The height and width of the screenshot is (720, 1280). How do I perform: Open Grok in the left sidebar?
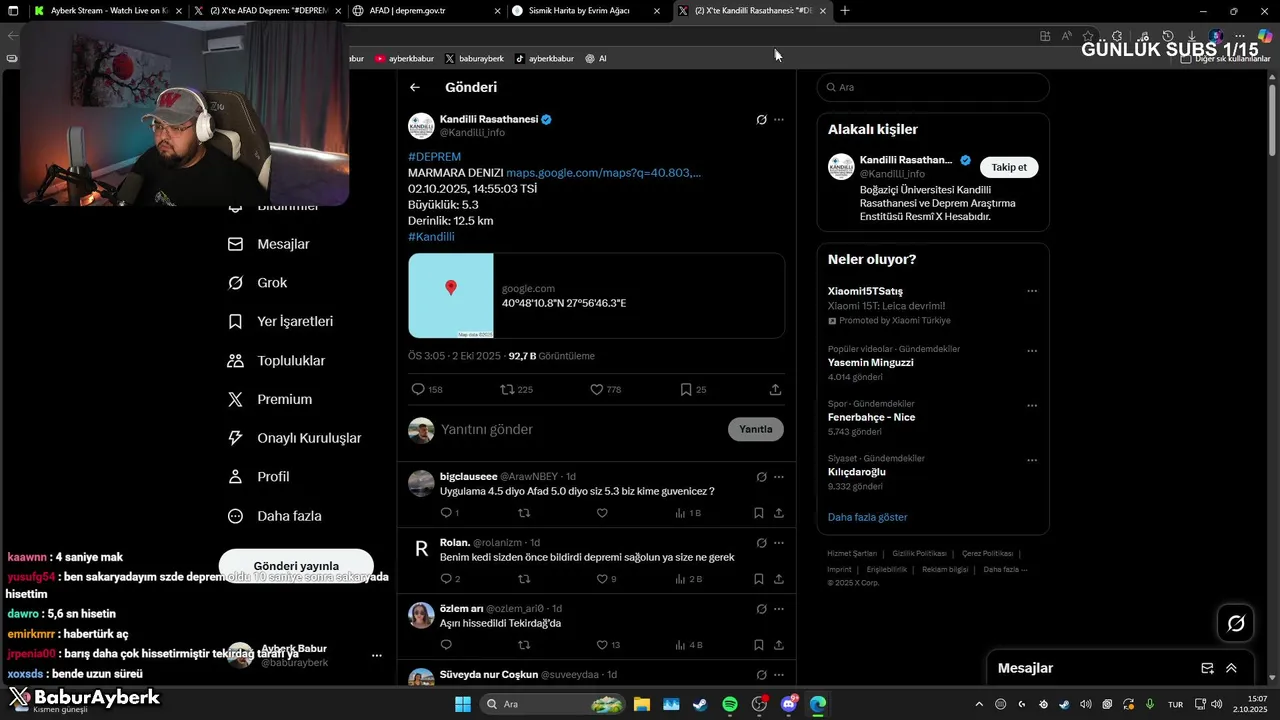pos(258,283)
